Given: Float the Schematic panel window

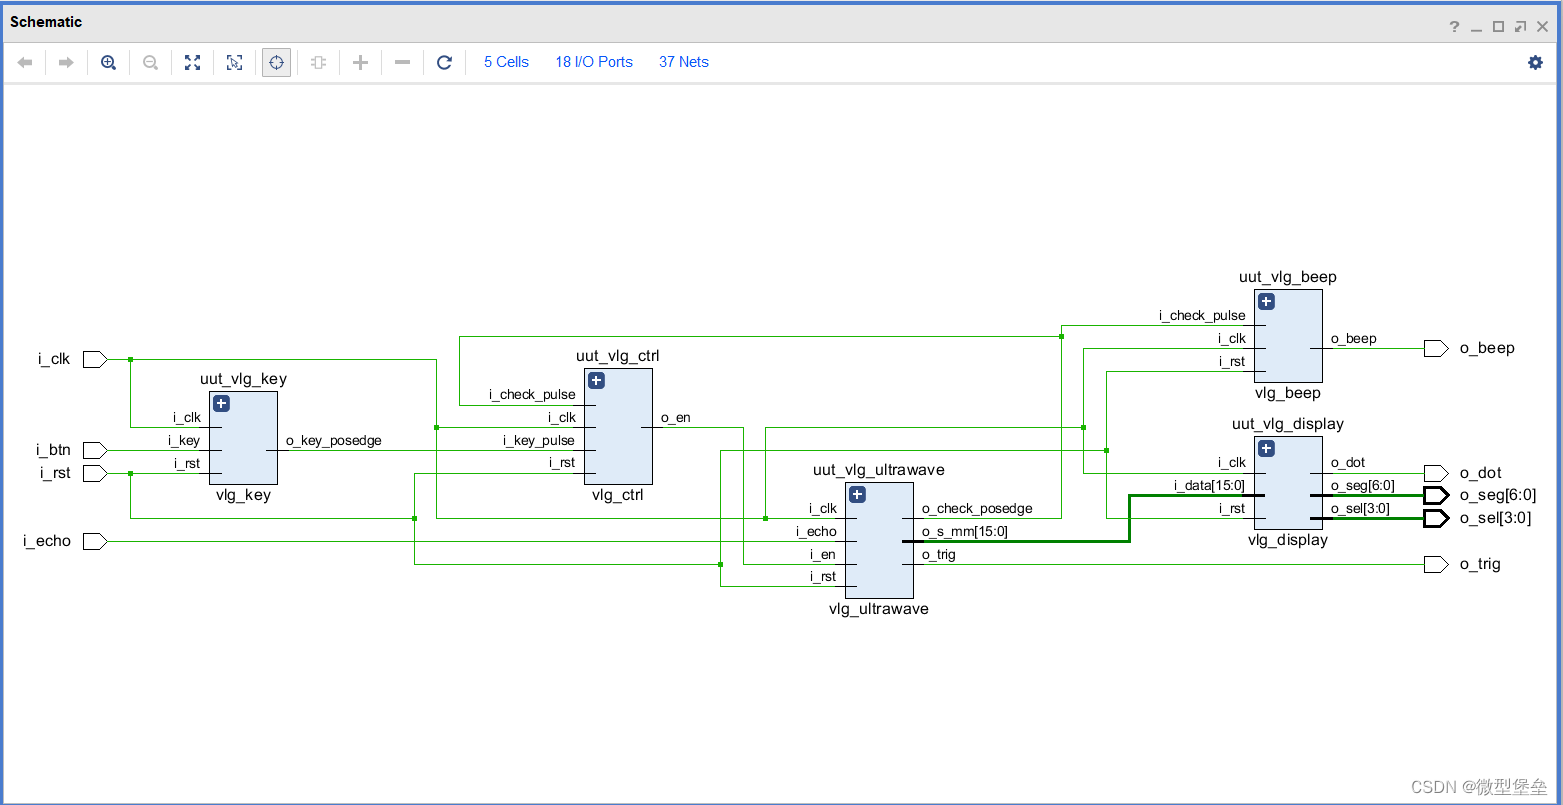Looking at the screenshot, I should (1520, 27).
